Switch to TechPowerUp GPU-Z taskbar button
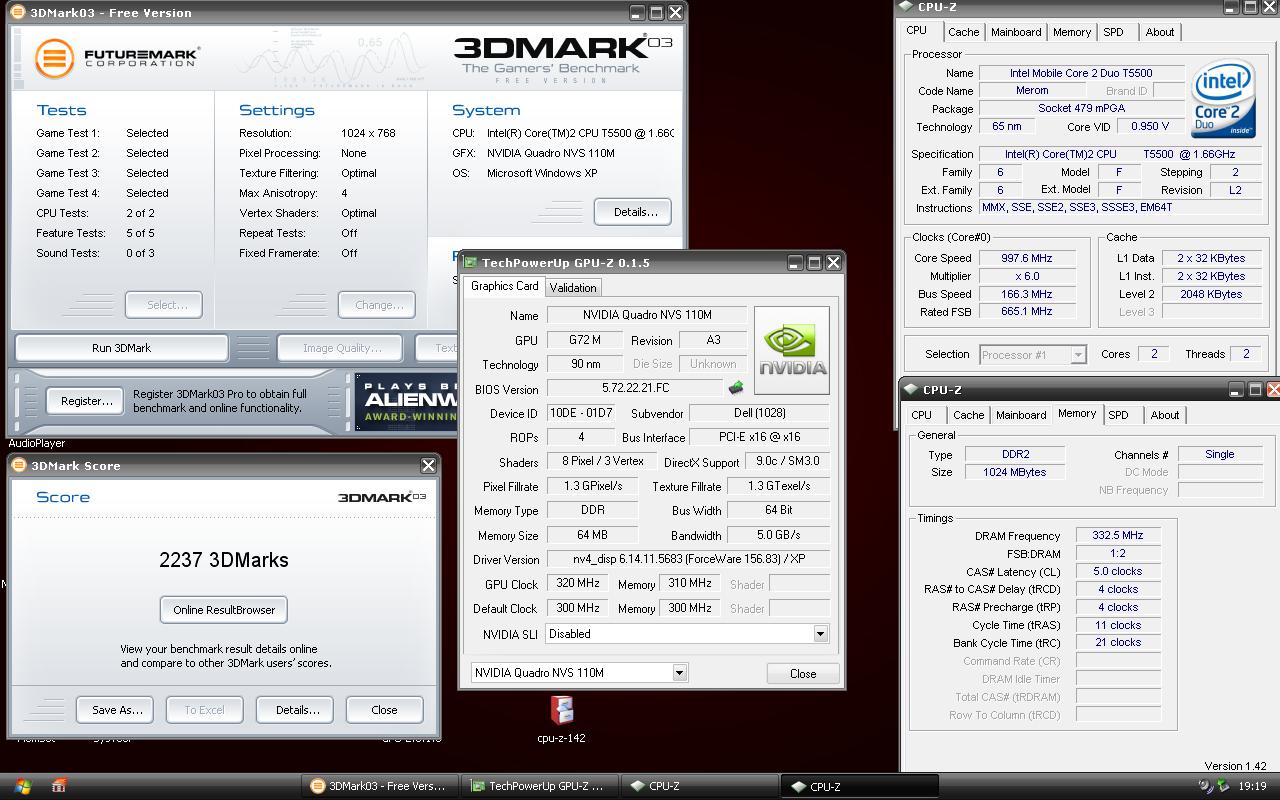Screen dimensions: 1280x800 coord(539,786)
